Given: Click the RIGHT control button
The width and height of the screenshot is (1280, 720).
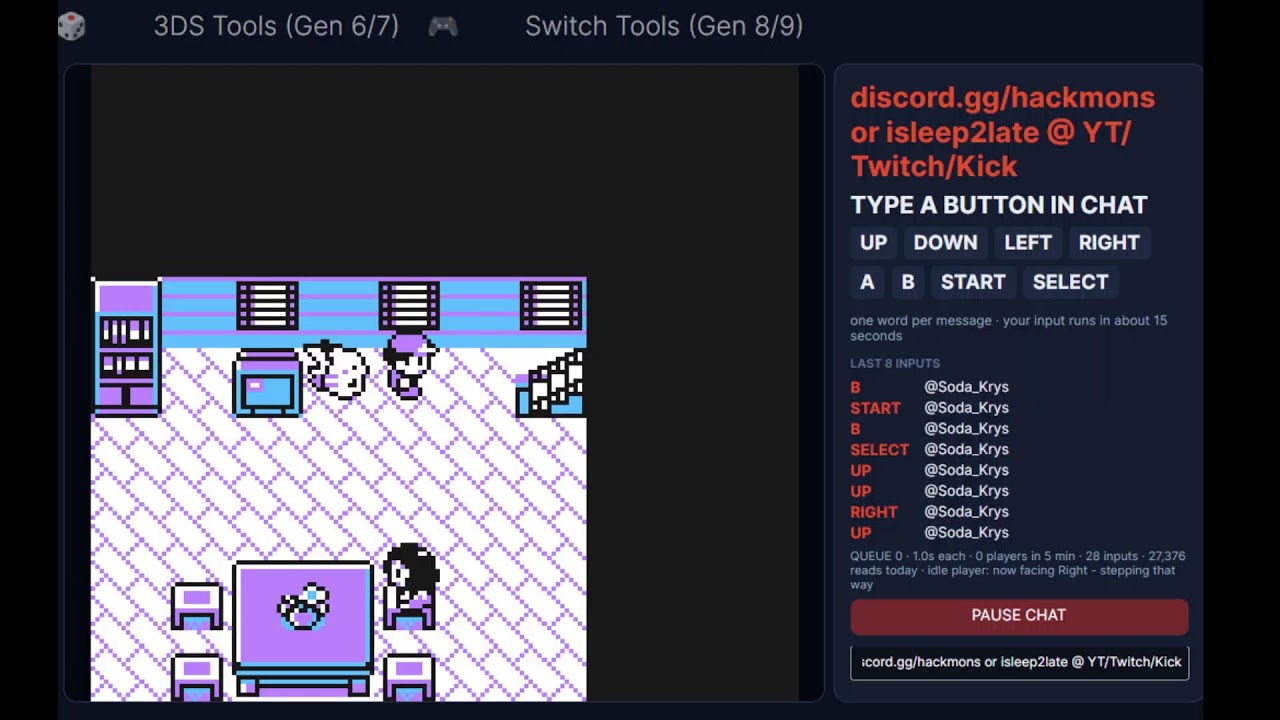Looking at the screenshot, I should pos(1109,243).
